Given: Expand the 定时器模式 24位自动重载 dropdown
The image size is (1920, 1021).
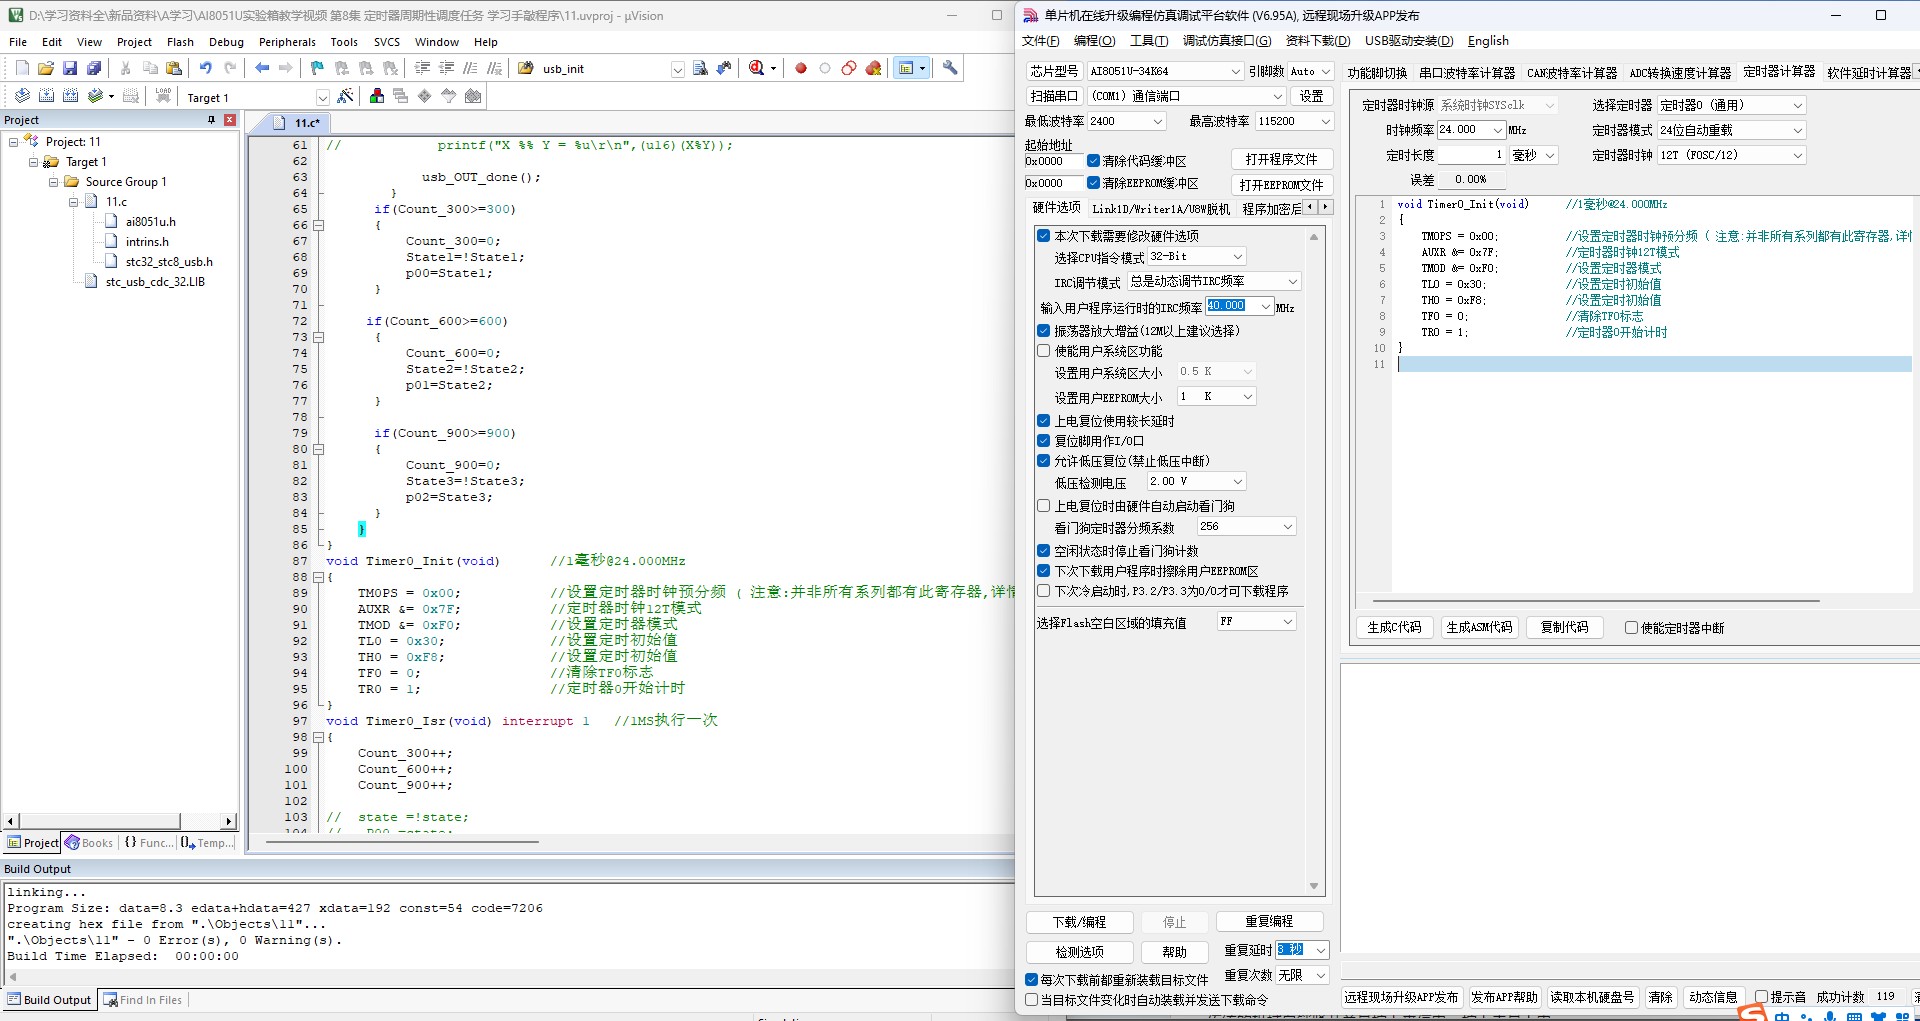Looking at the screenshot, I should click(1731, 130).
